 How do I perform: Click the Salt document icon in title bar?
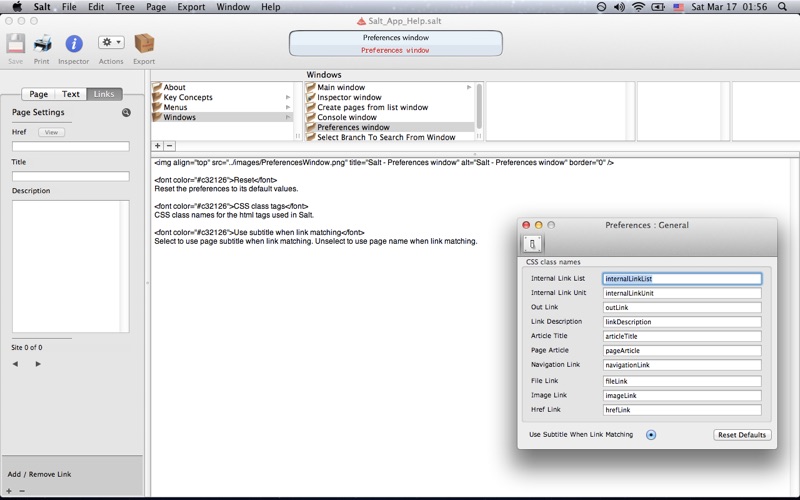coord(361,21)
